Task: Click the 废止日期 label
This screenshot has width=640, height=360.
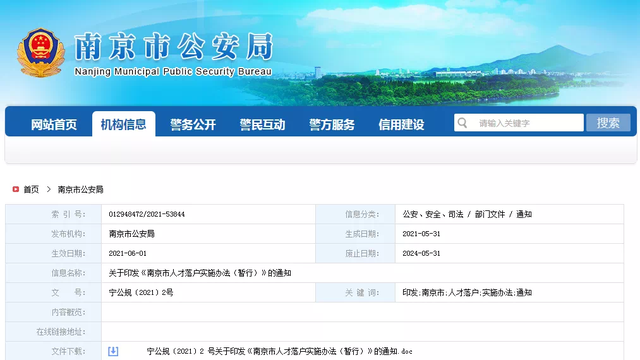Action: coord(362,253)
